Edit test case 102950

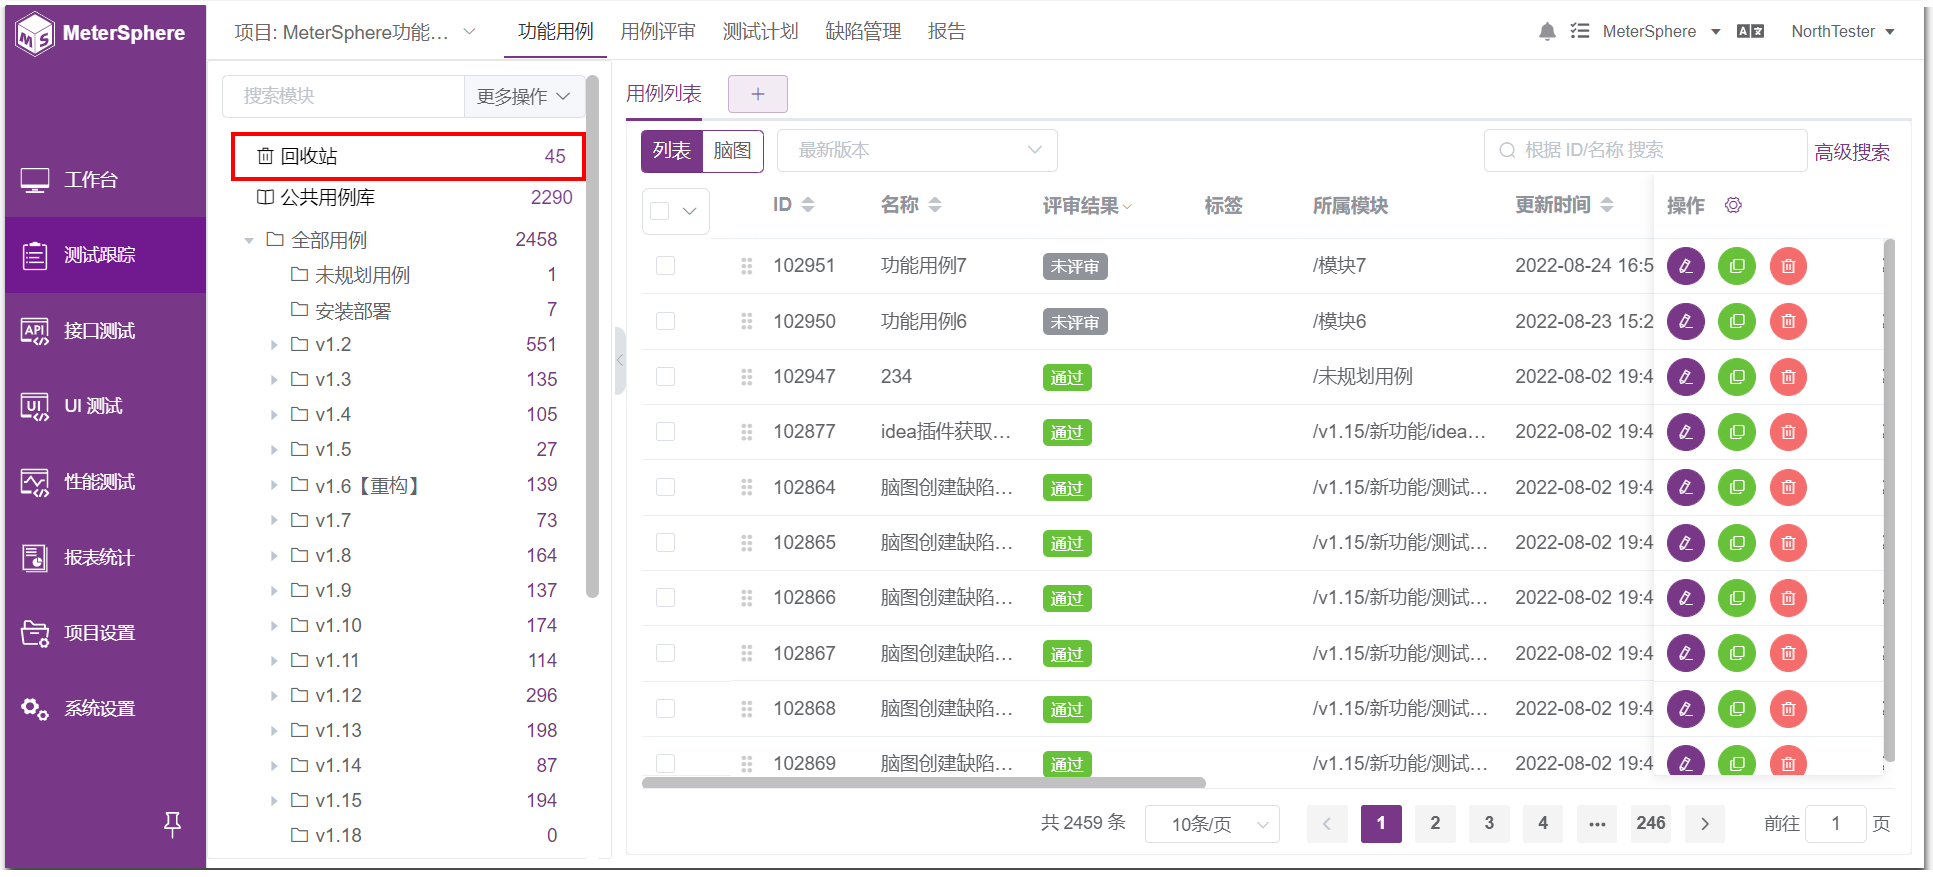1686,321
